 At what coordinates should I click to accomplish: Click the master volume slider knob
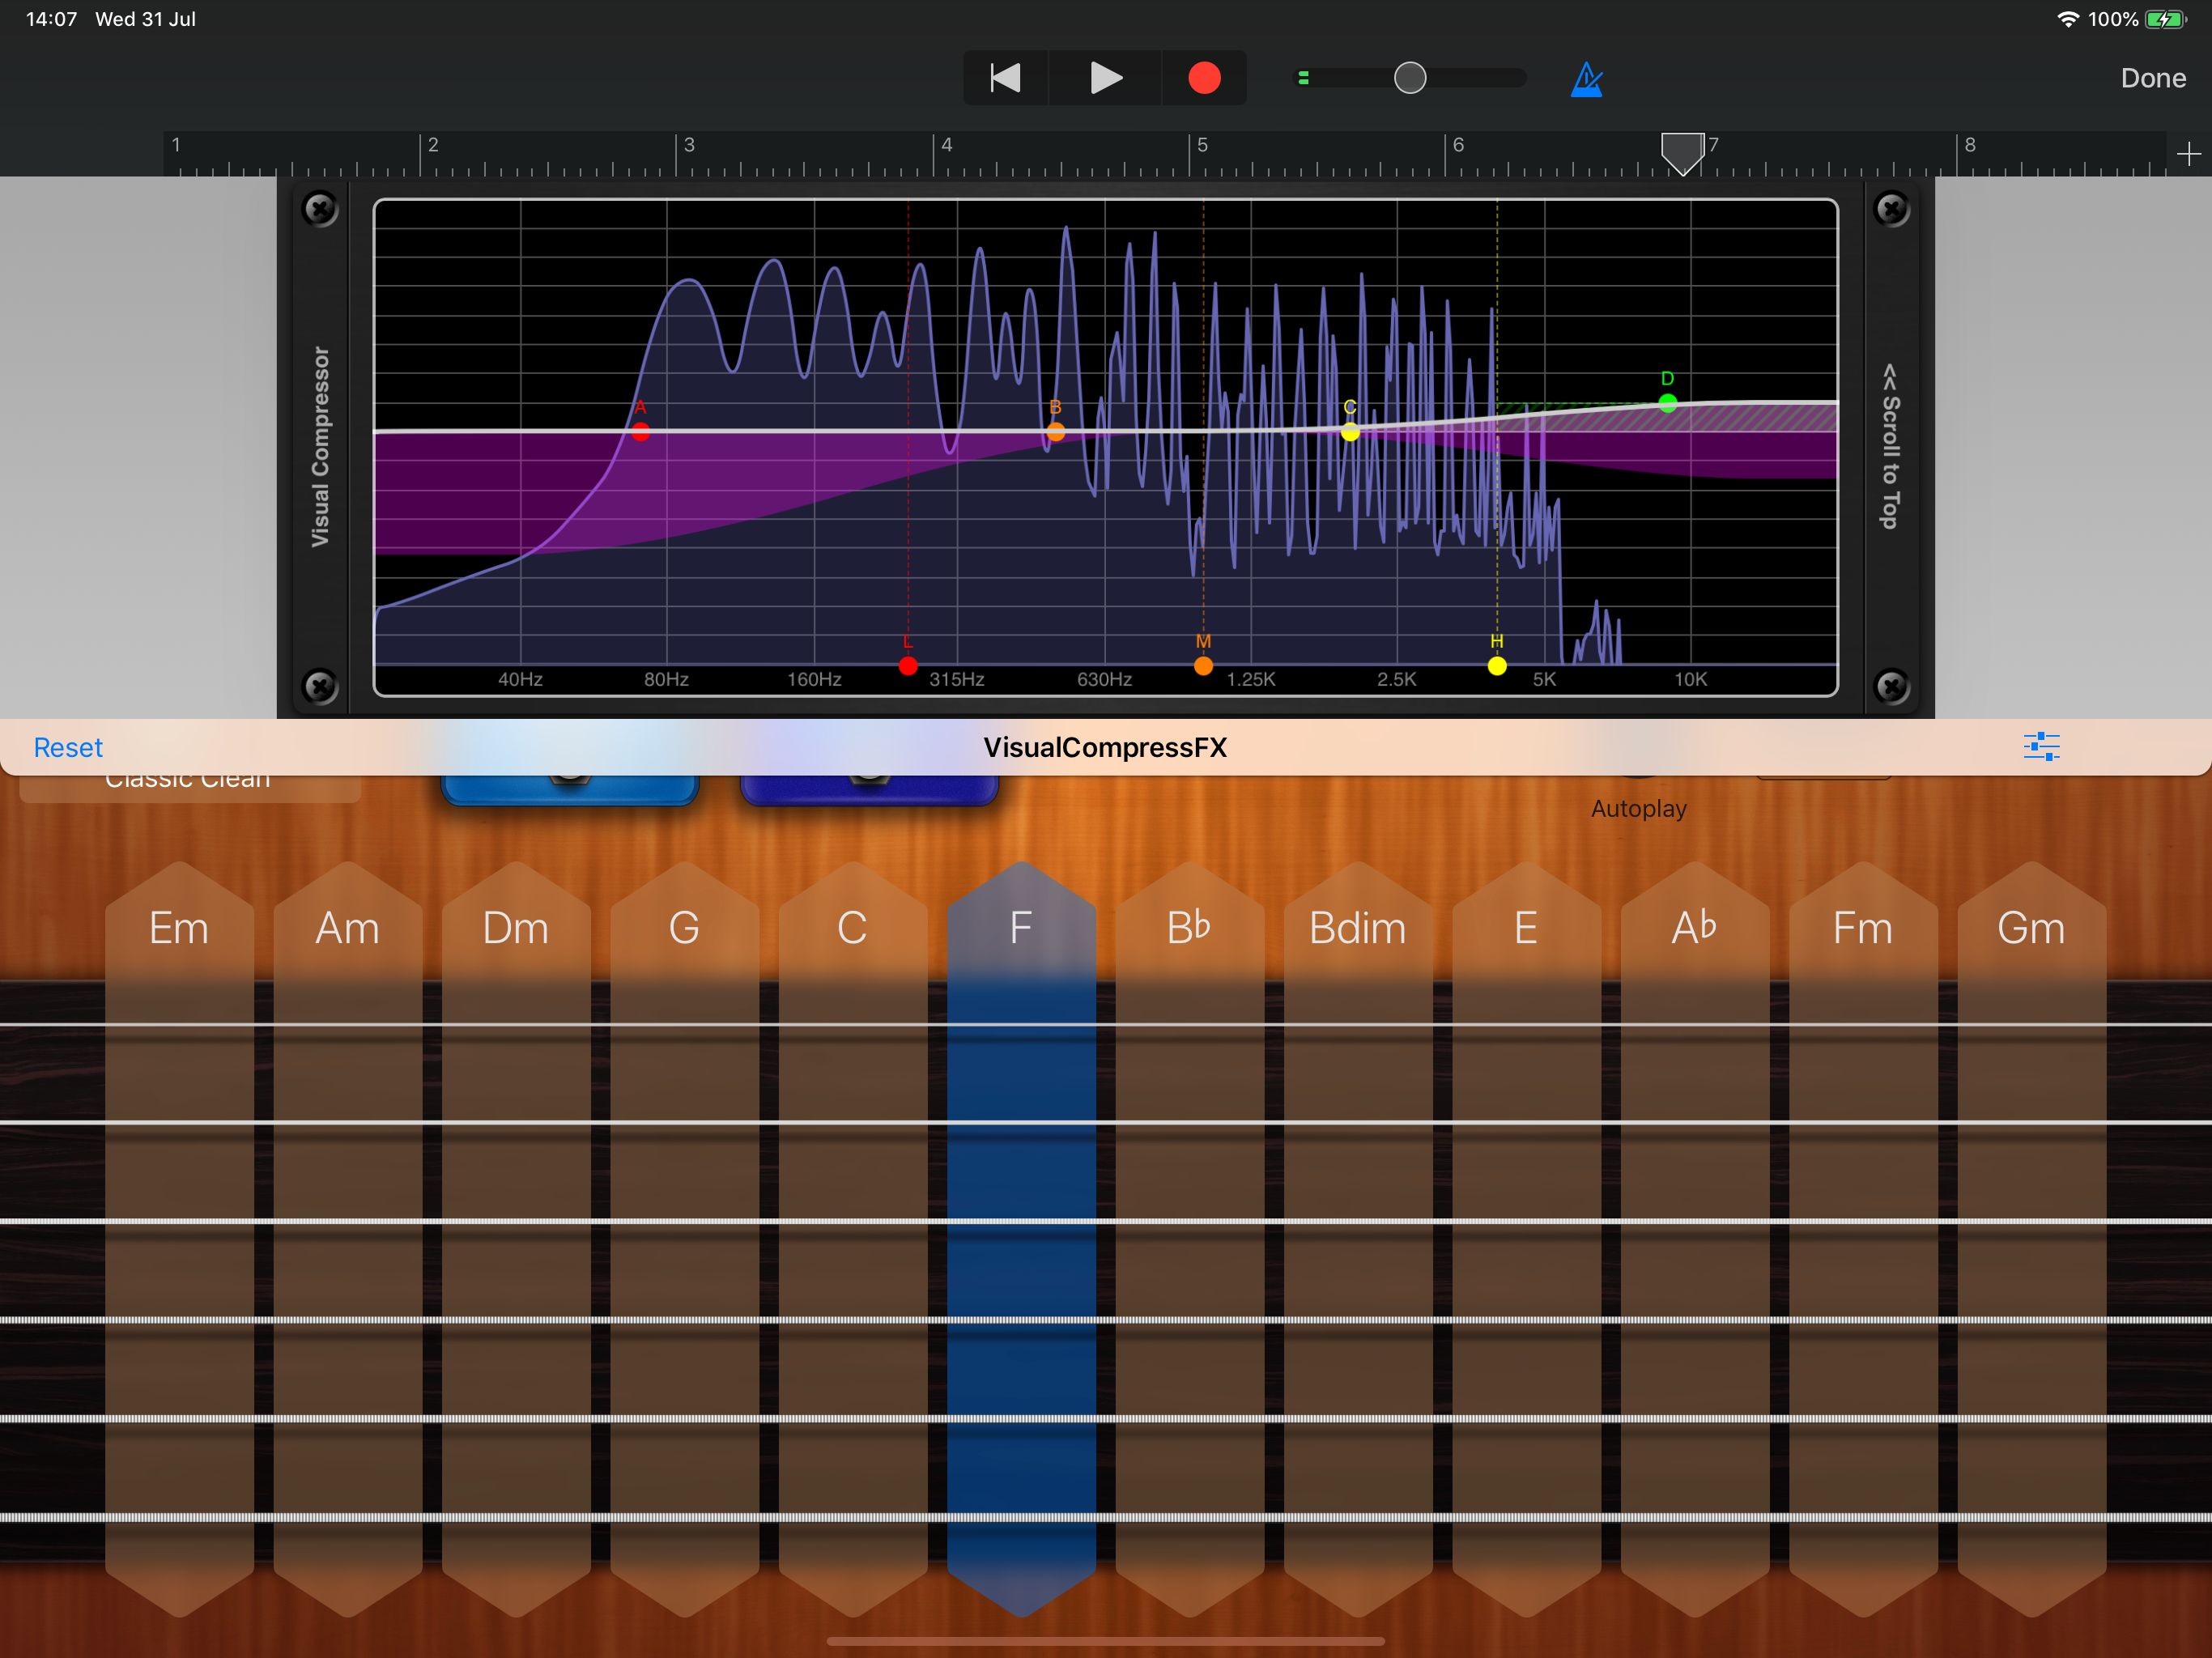1410,78
